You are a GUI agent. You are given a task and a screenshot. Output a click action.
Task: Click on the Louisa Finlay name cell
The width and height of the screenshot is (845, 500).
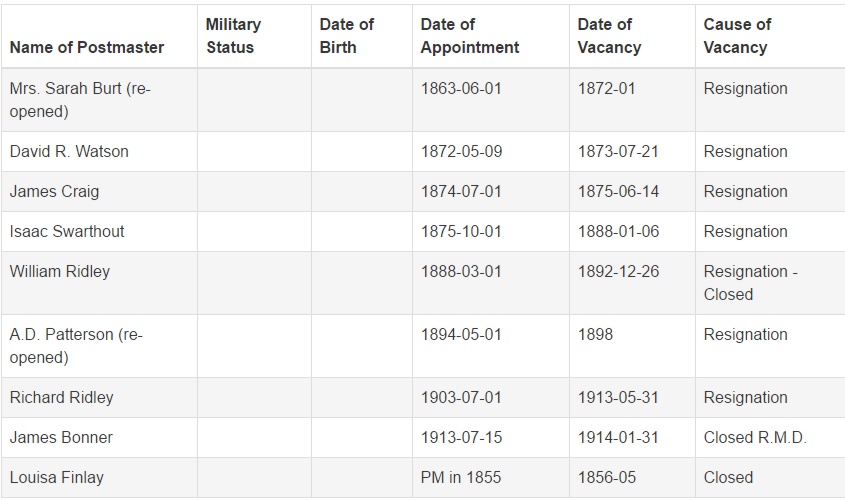coord(56,478)
